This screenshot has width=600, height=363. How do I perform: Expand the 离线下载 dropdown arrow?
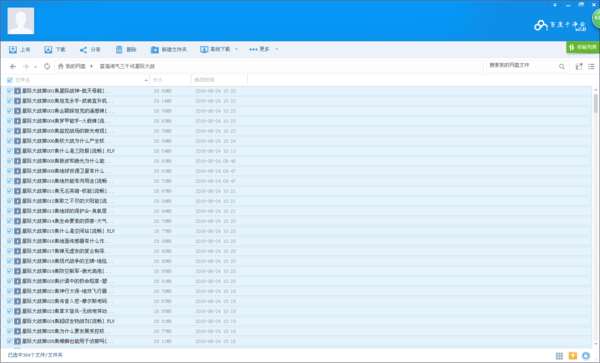point(236,49)
